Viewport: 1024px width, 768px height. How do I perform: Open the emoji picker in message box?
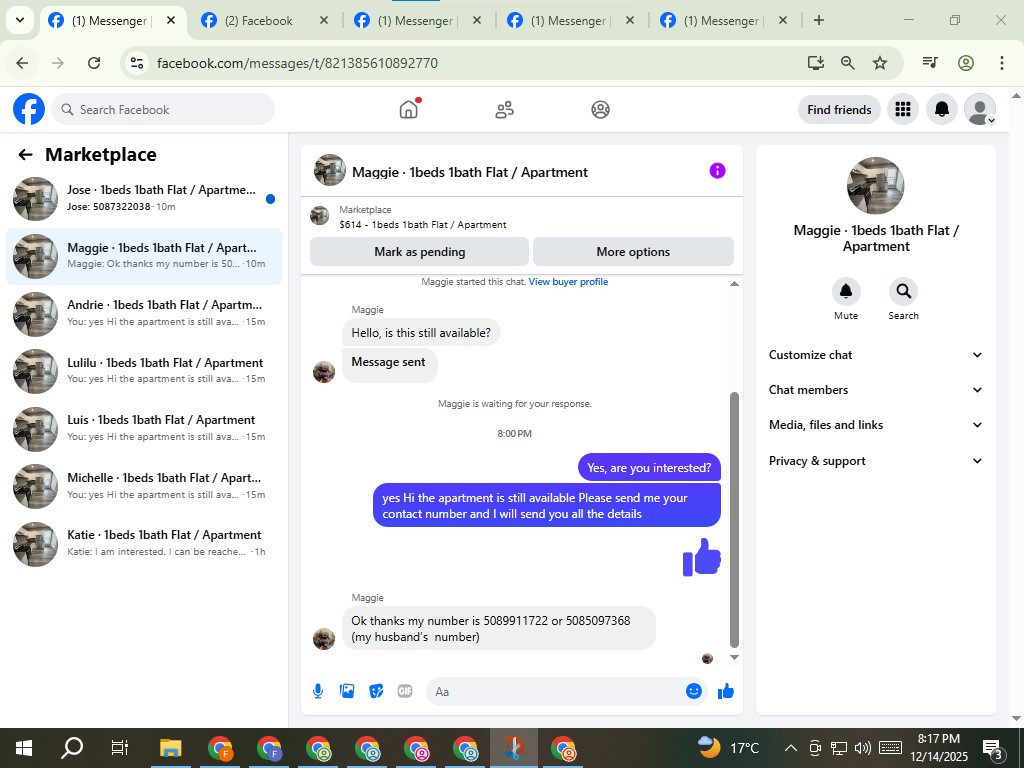[x=694, y=691]
